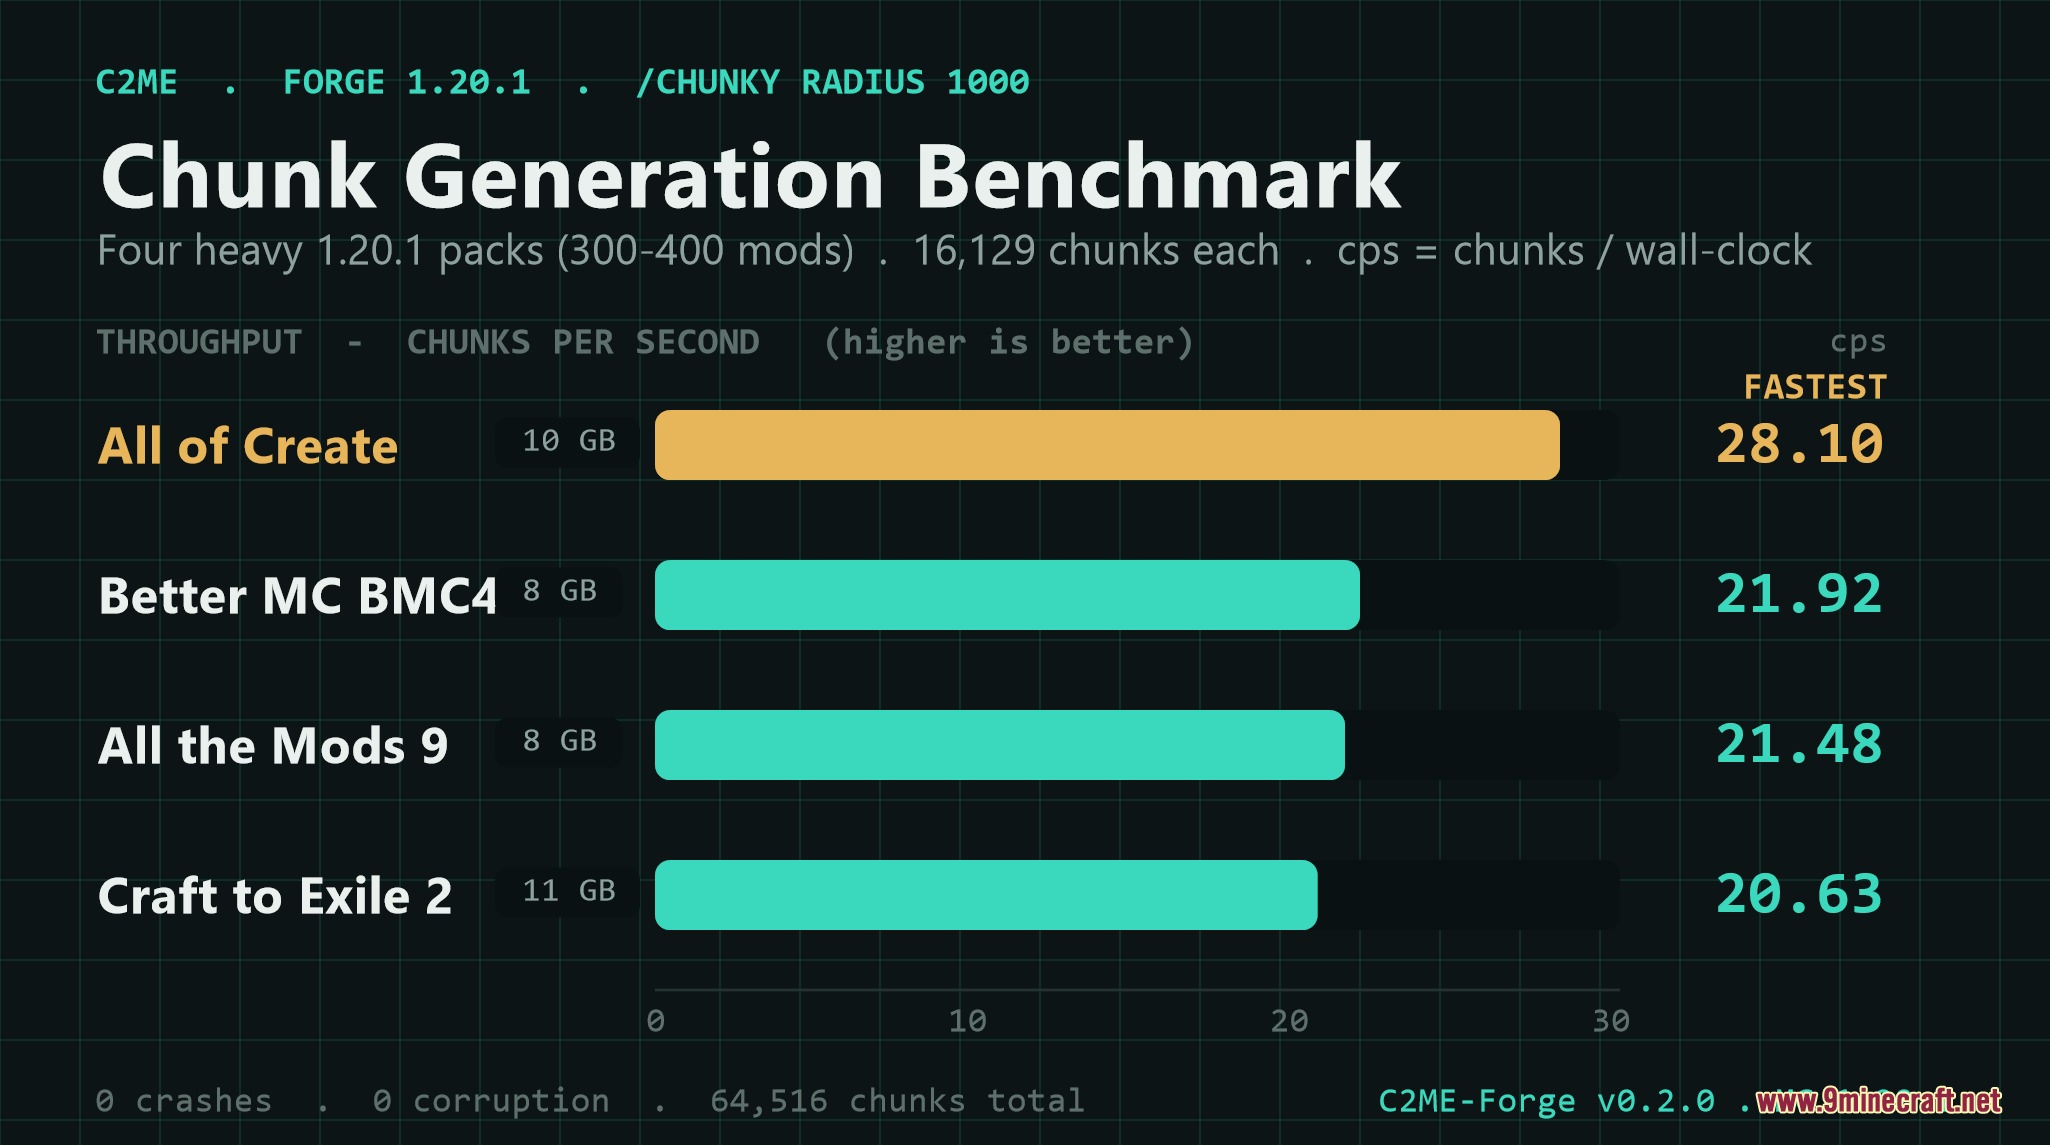Click the 'All of Create' row label
The width and height of the screenshot is (2050, 1145).
[248, 445]
